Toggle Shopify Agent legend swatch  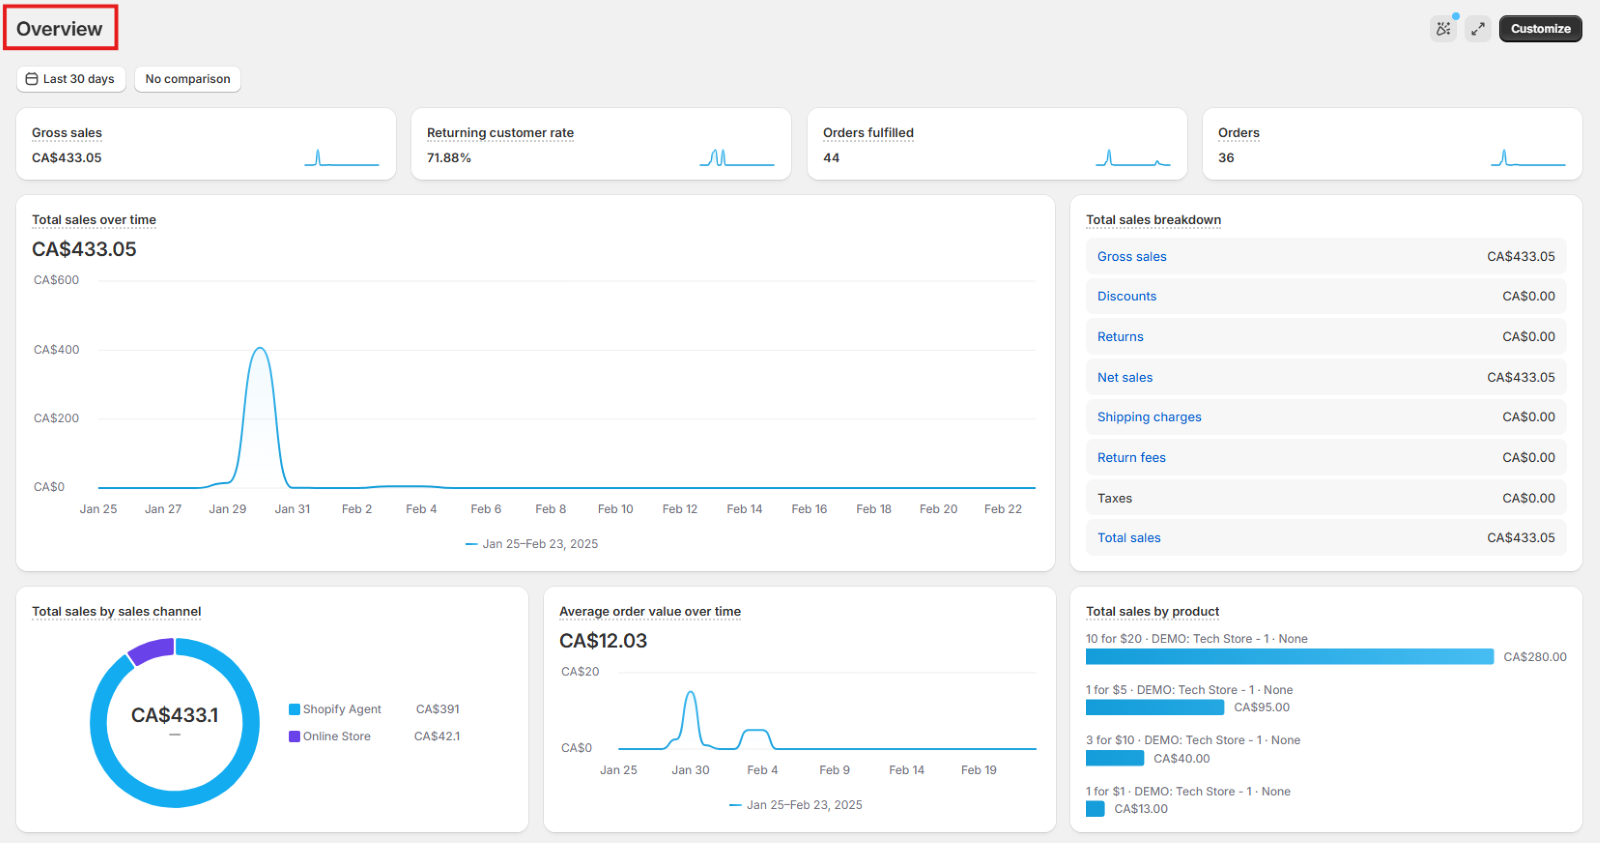[295, 709]
